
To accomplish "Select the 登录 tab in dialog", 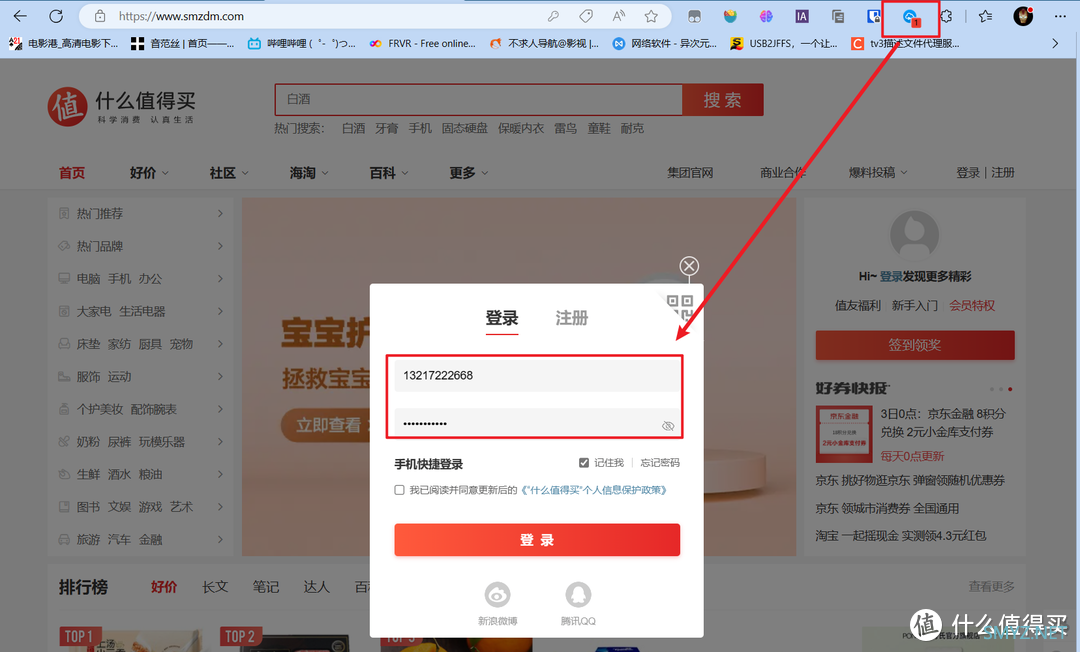I will pos(501,318).
